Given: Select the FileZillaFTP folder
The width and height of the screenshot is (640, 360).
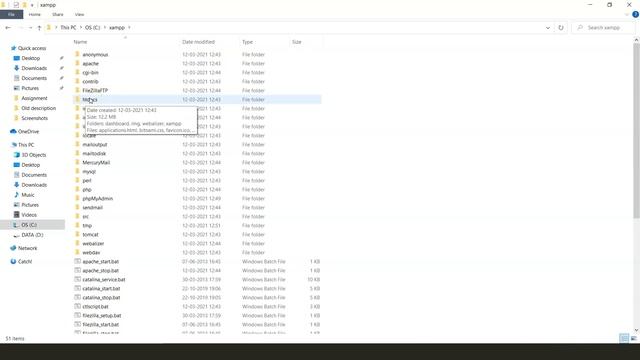Looking at the screenshot, I should click(x=95, y=91).
